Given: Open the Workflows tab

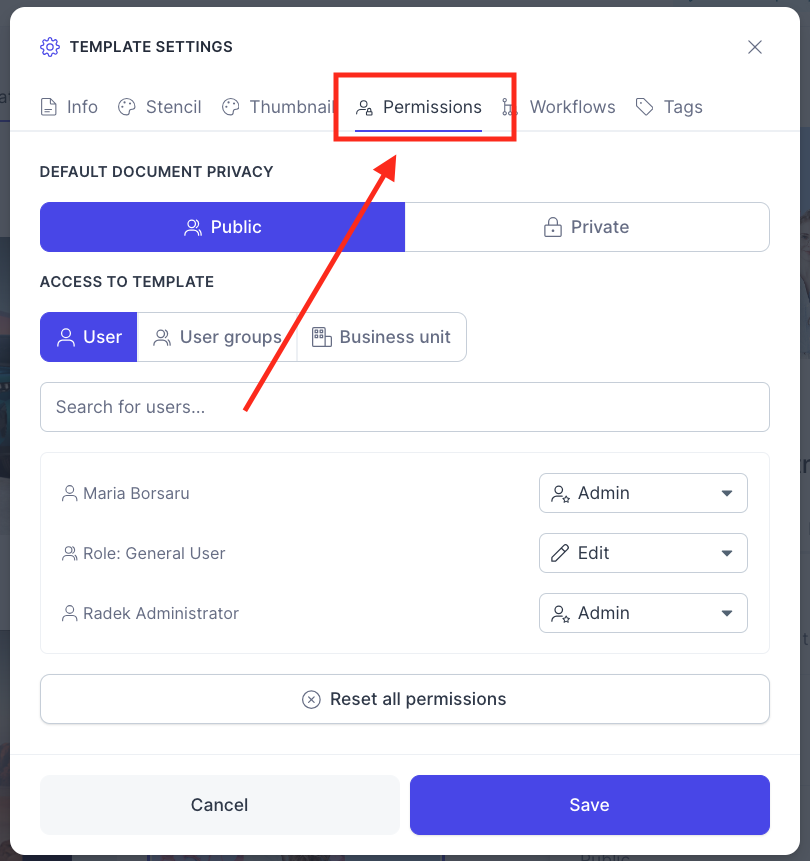Looking at the screenshot, I should tap(558, 107).
